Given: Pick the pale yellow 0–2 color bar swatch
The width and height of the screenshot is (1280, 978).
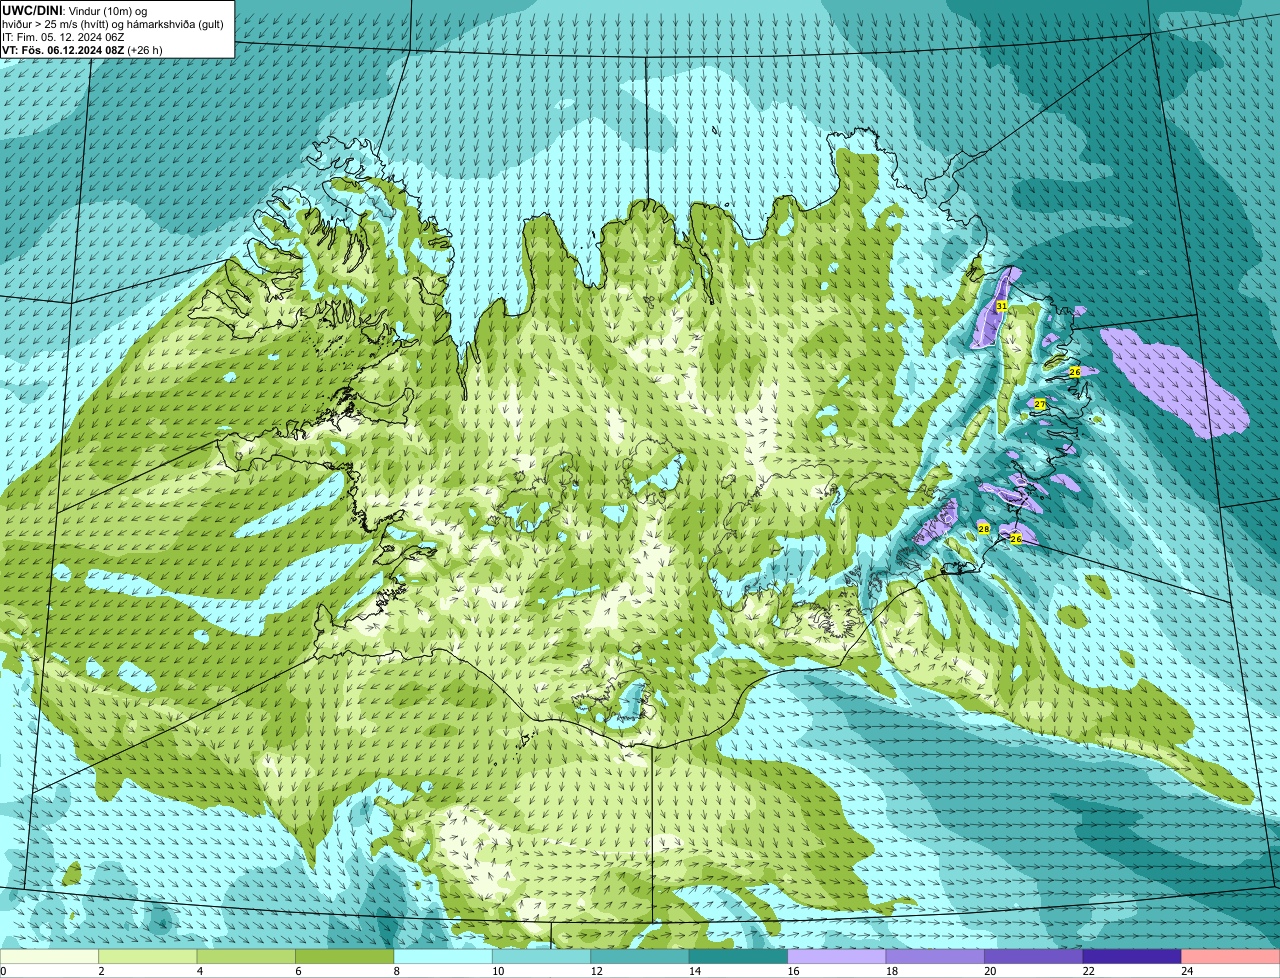Looking at the screenshot, I should tap(50, 957).
